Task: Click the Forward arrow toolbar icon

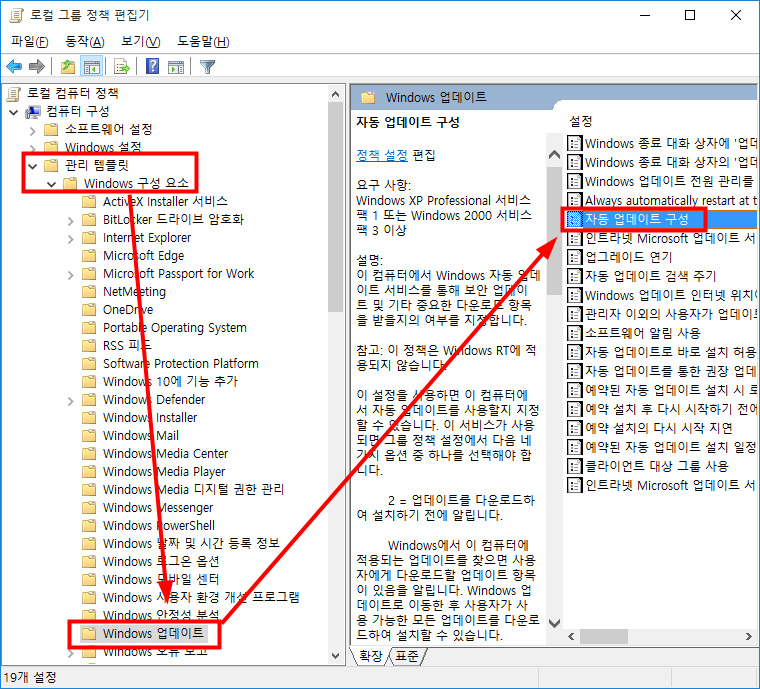Action: tap(37, 67)
